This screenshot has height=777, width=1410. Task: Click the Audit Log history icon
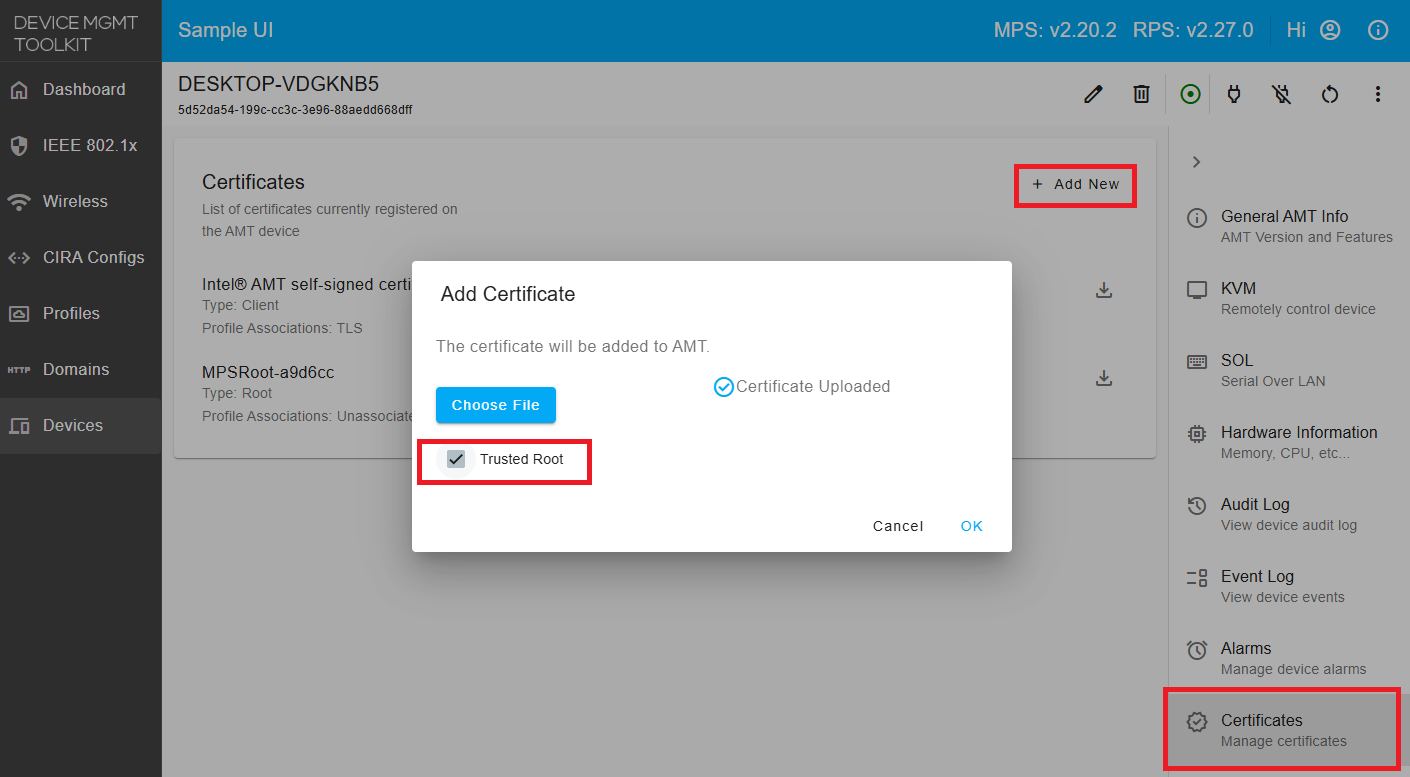1197,506
